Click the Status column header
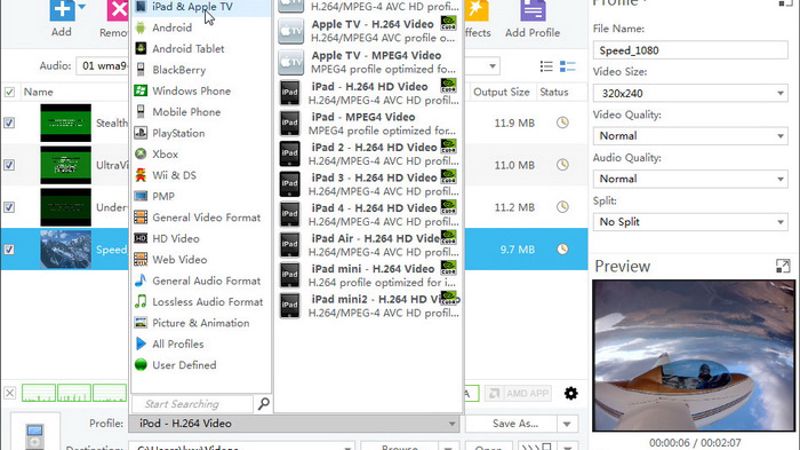The image size is (800, 450). (x=554, y=92)
